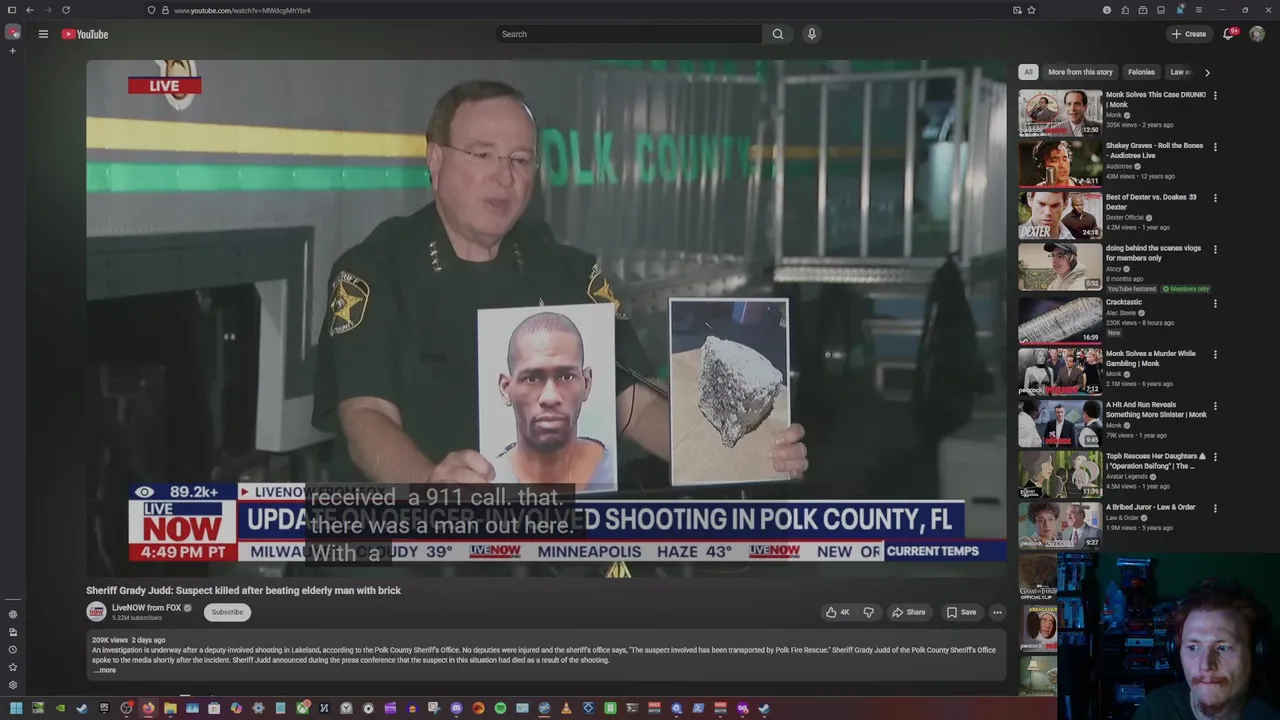Start voice search with the microphone icon
The image size is (1280, 720).
point(812,34)
